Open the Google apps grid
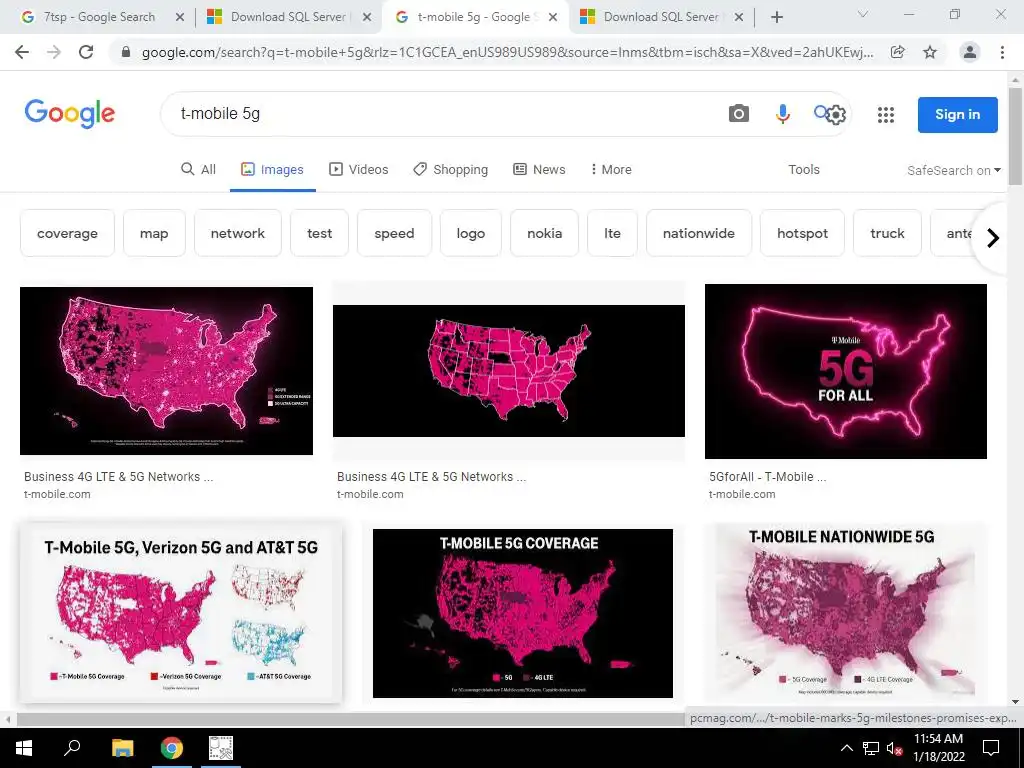Screen dimensions: 1024x768 coord(886,115)
